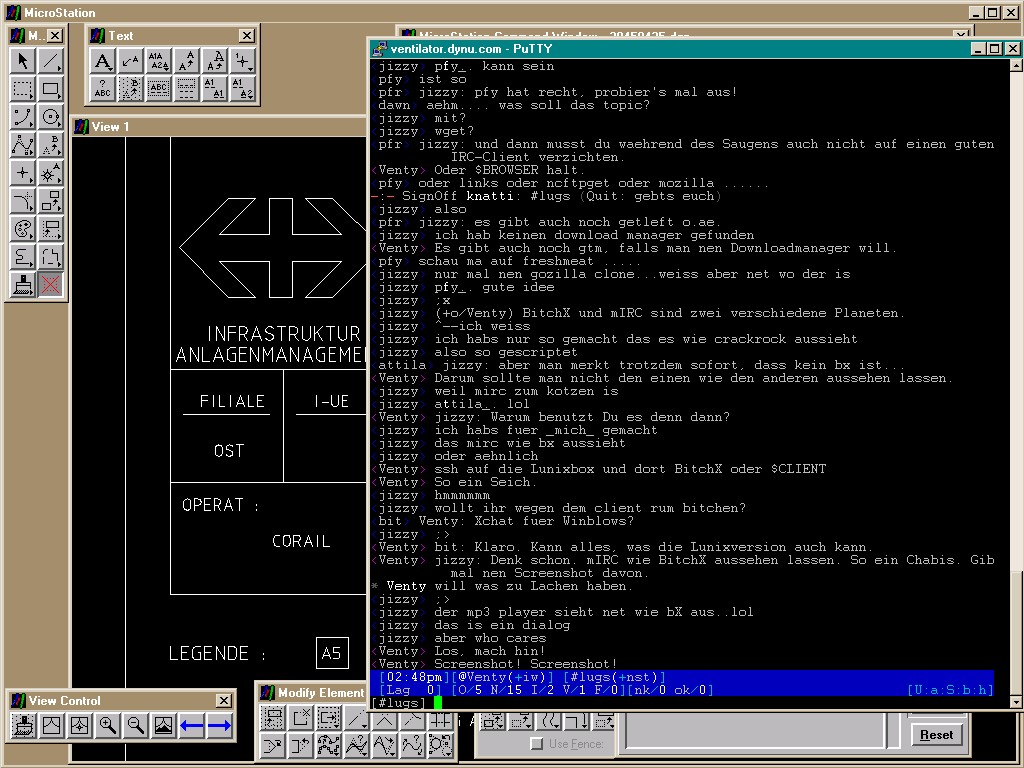Click the zigzag A with arrow Modify tool
Image resolution: width=1024 pixels, height=768 pixels.
pos(385,746)
